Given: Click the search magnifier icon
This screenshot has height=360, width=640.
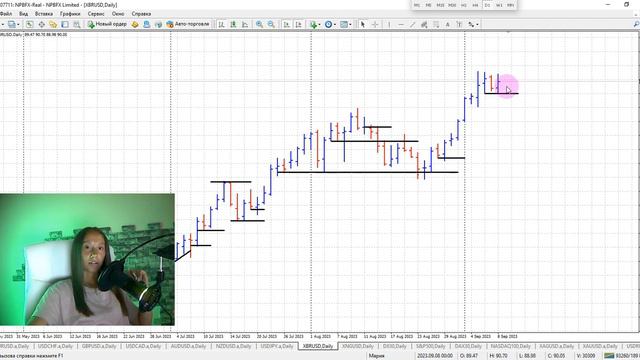Looking at the screenshot, I should coord(636,24).
